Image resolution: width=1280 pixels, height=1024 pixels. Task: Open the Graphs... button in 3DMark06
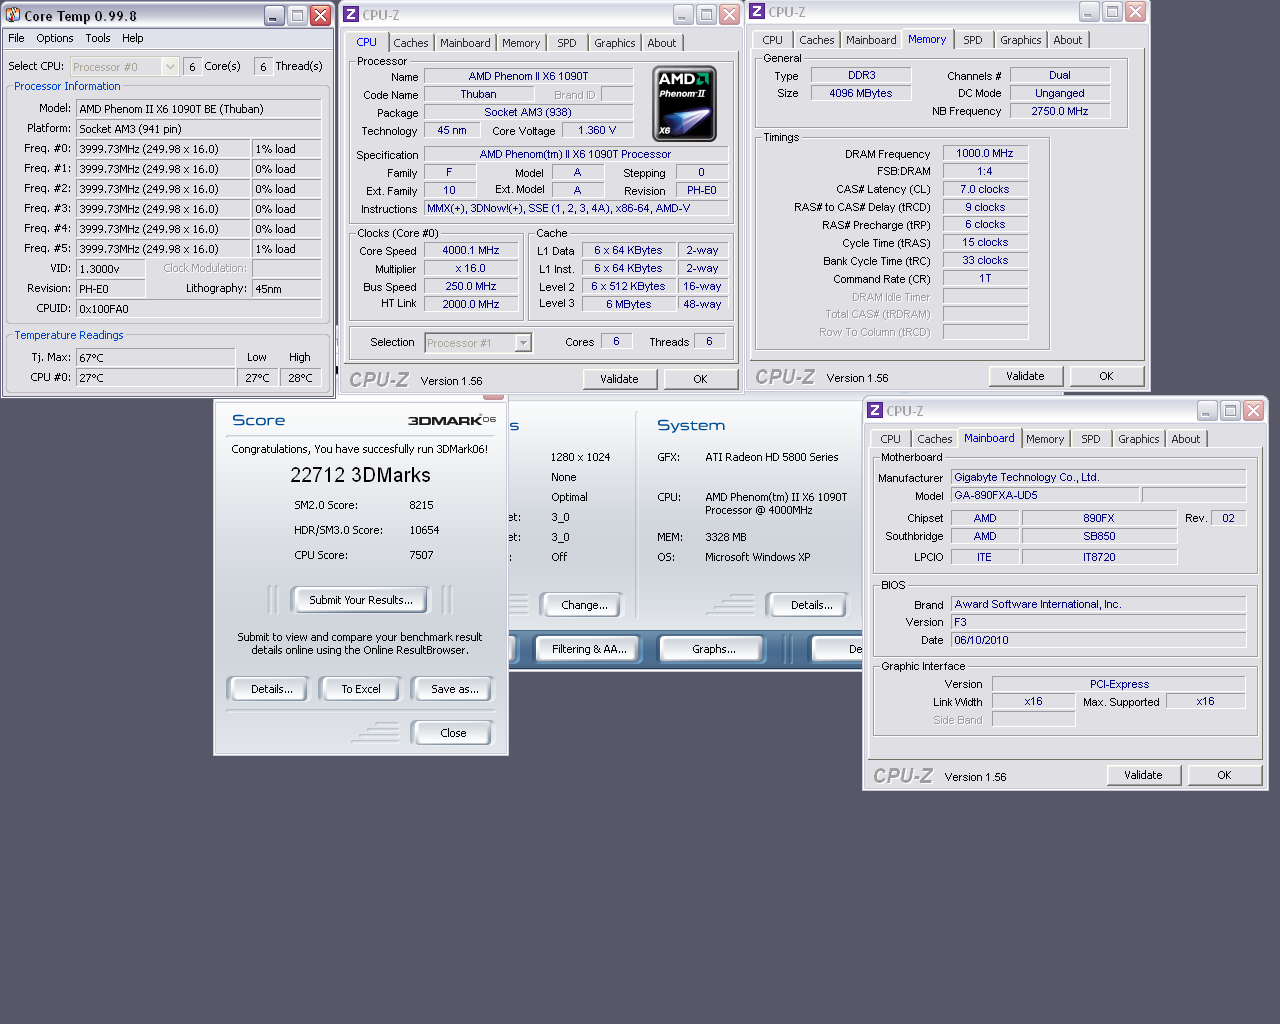(714, 649)
